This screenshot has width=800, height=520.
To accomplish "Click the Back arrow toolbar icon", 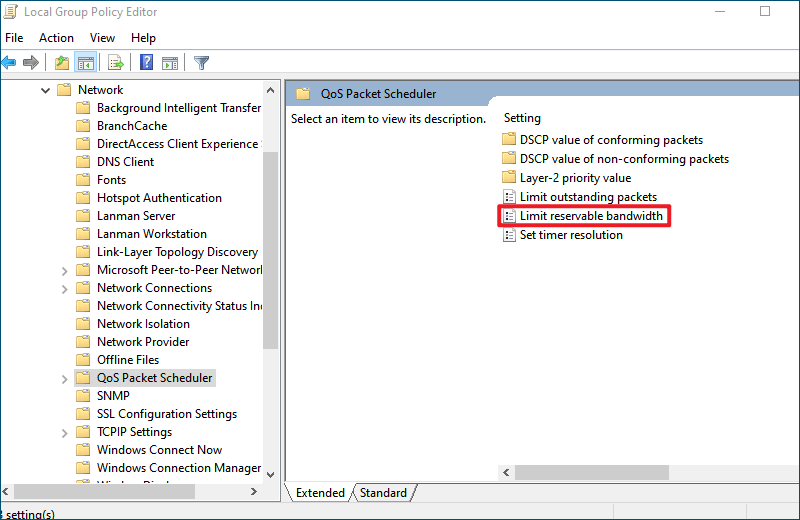I will (9, 63).
